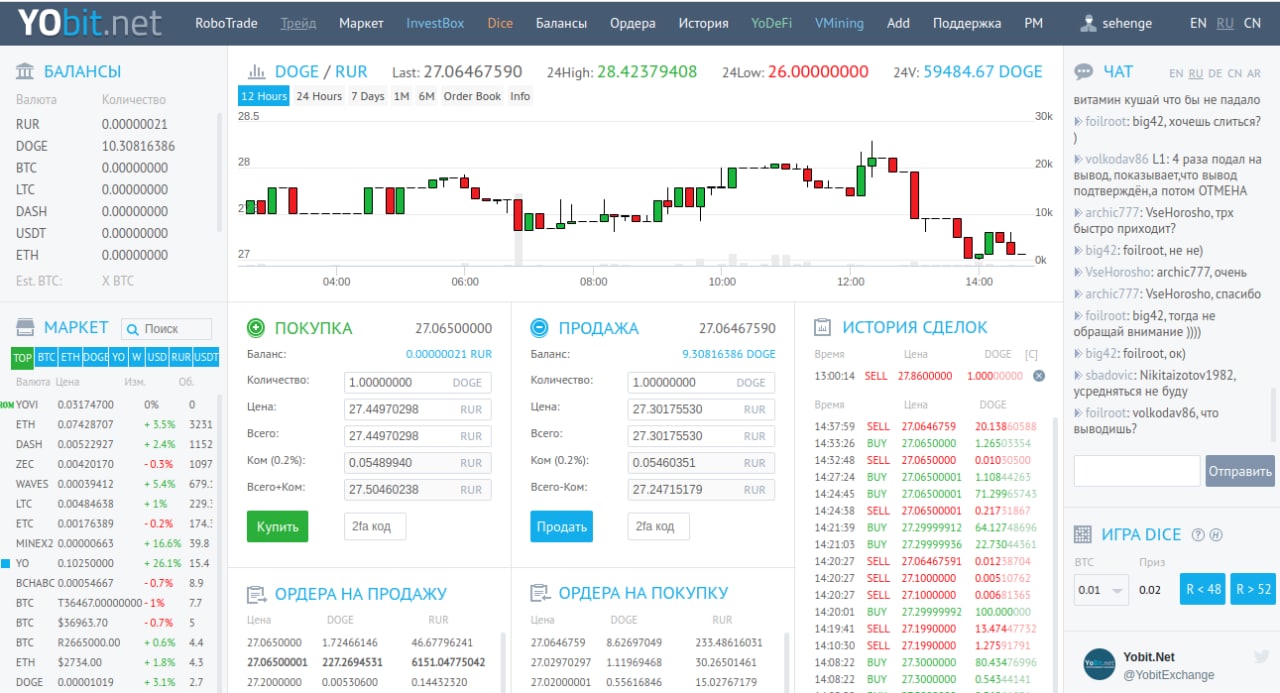Open InvestBox in the top menu
Image resolution: width=1280 pixels, height=693 pixels.
pyautogui.click(x=435, y=23)
